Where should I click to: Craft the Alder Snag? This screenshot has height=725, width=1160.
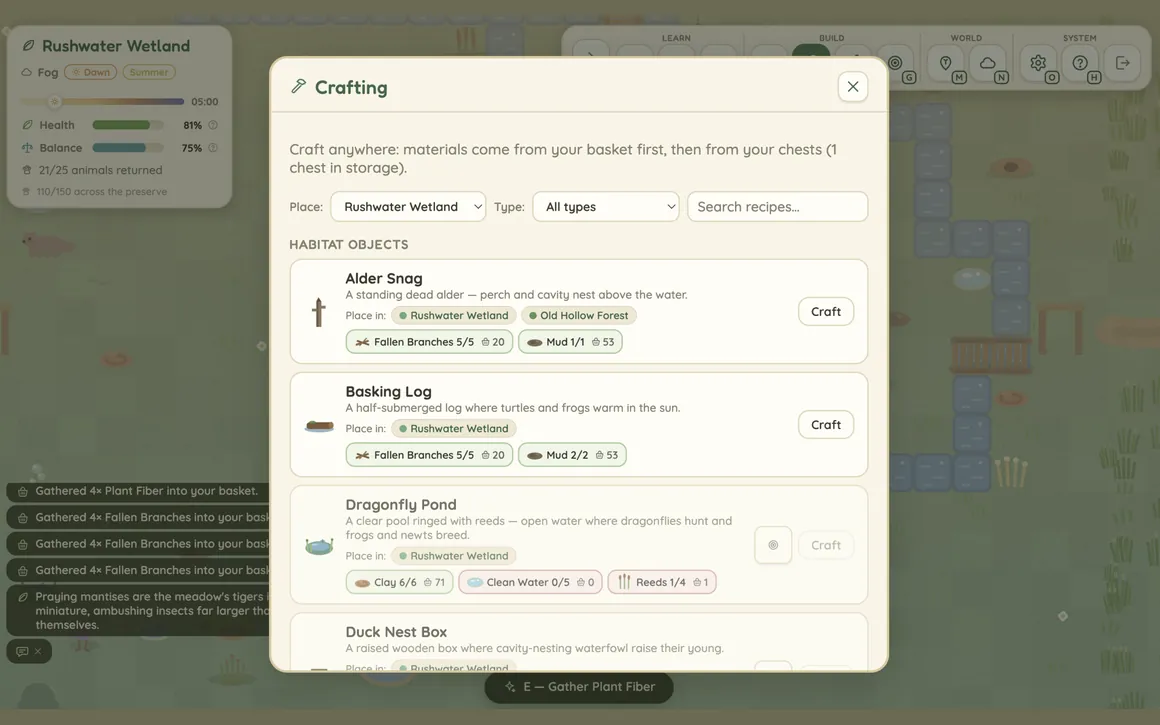click(x=826, y=311)
